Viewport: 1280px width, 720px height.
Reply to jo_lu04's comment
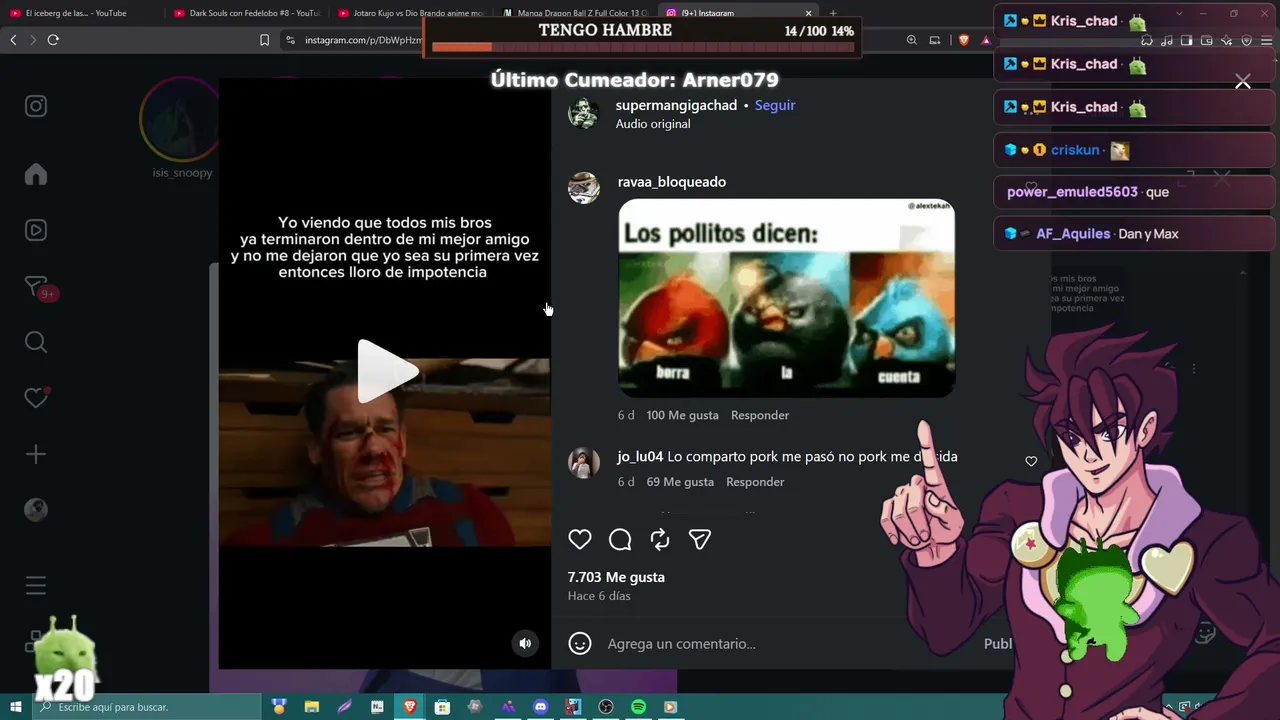tap(755, 482)
